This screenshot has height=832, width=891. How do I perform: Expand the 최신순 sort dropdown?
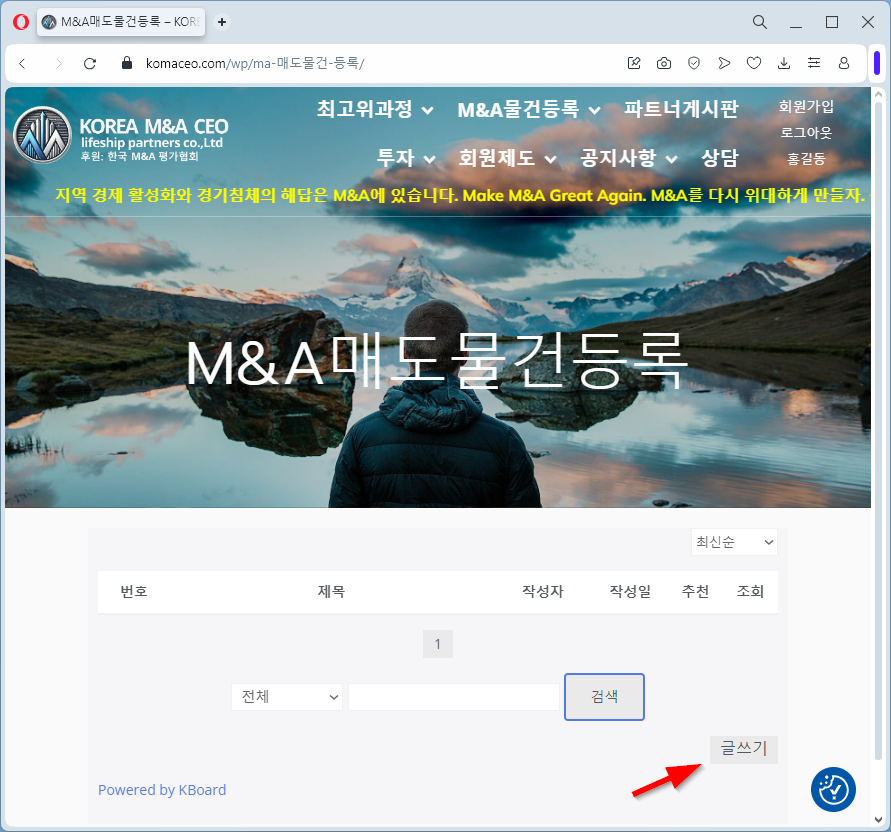pyautogui.click(x=734, y=542)
